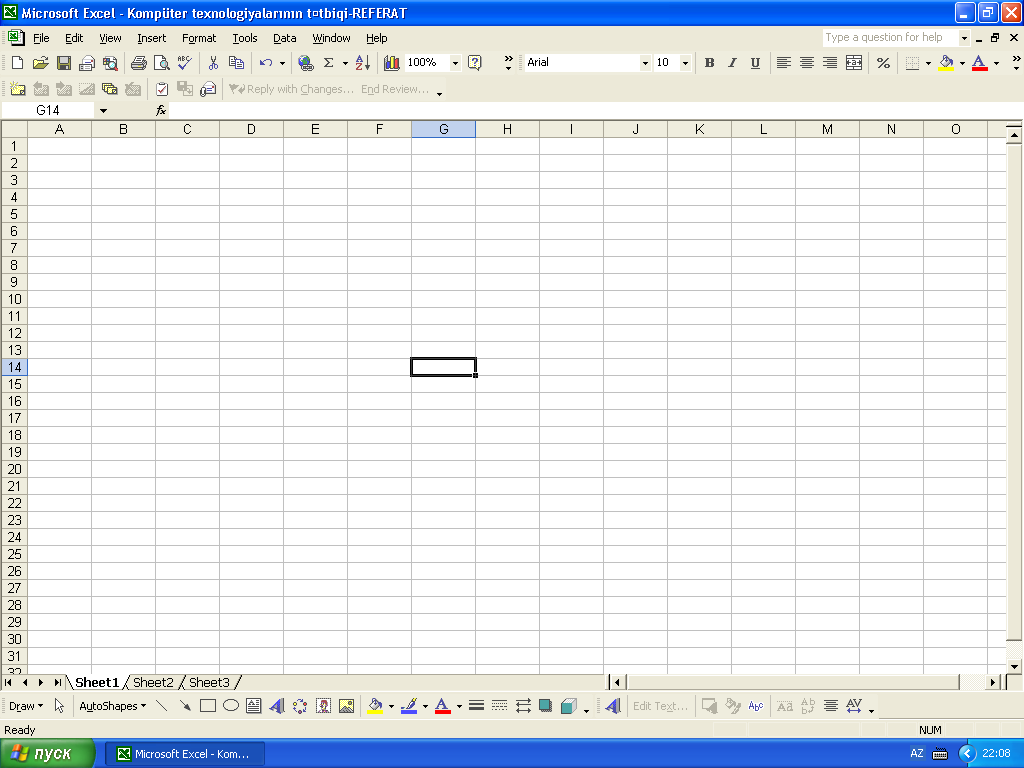1024x768 pixels.
Task: Select the Line drawing tool
Action: coord(162,706)
